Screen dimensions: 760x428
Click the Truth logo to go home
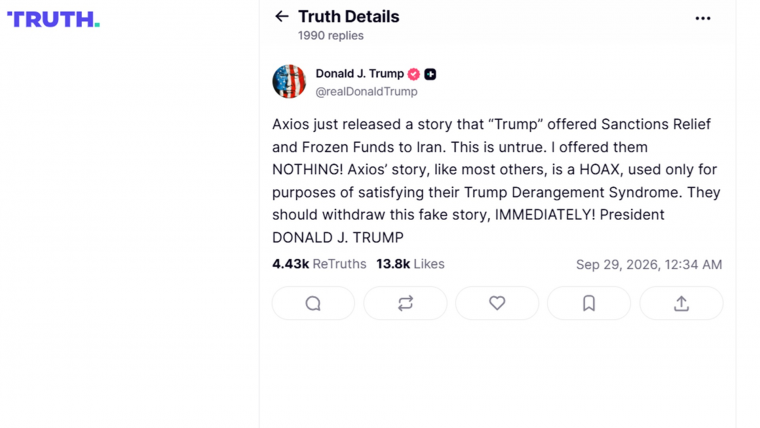[53, 19]
